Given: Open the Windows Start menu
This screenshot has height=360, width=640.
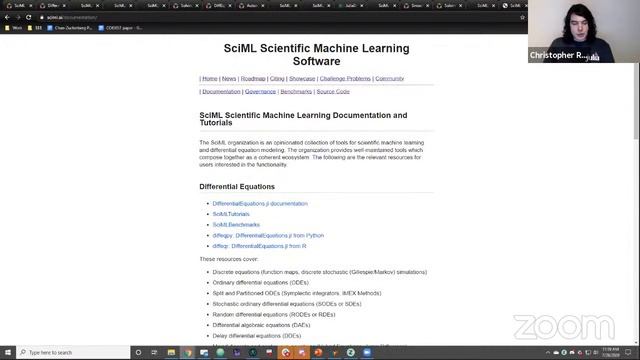Looking at the screenshot, I should pyautogui.click(x=8, y=352).
